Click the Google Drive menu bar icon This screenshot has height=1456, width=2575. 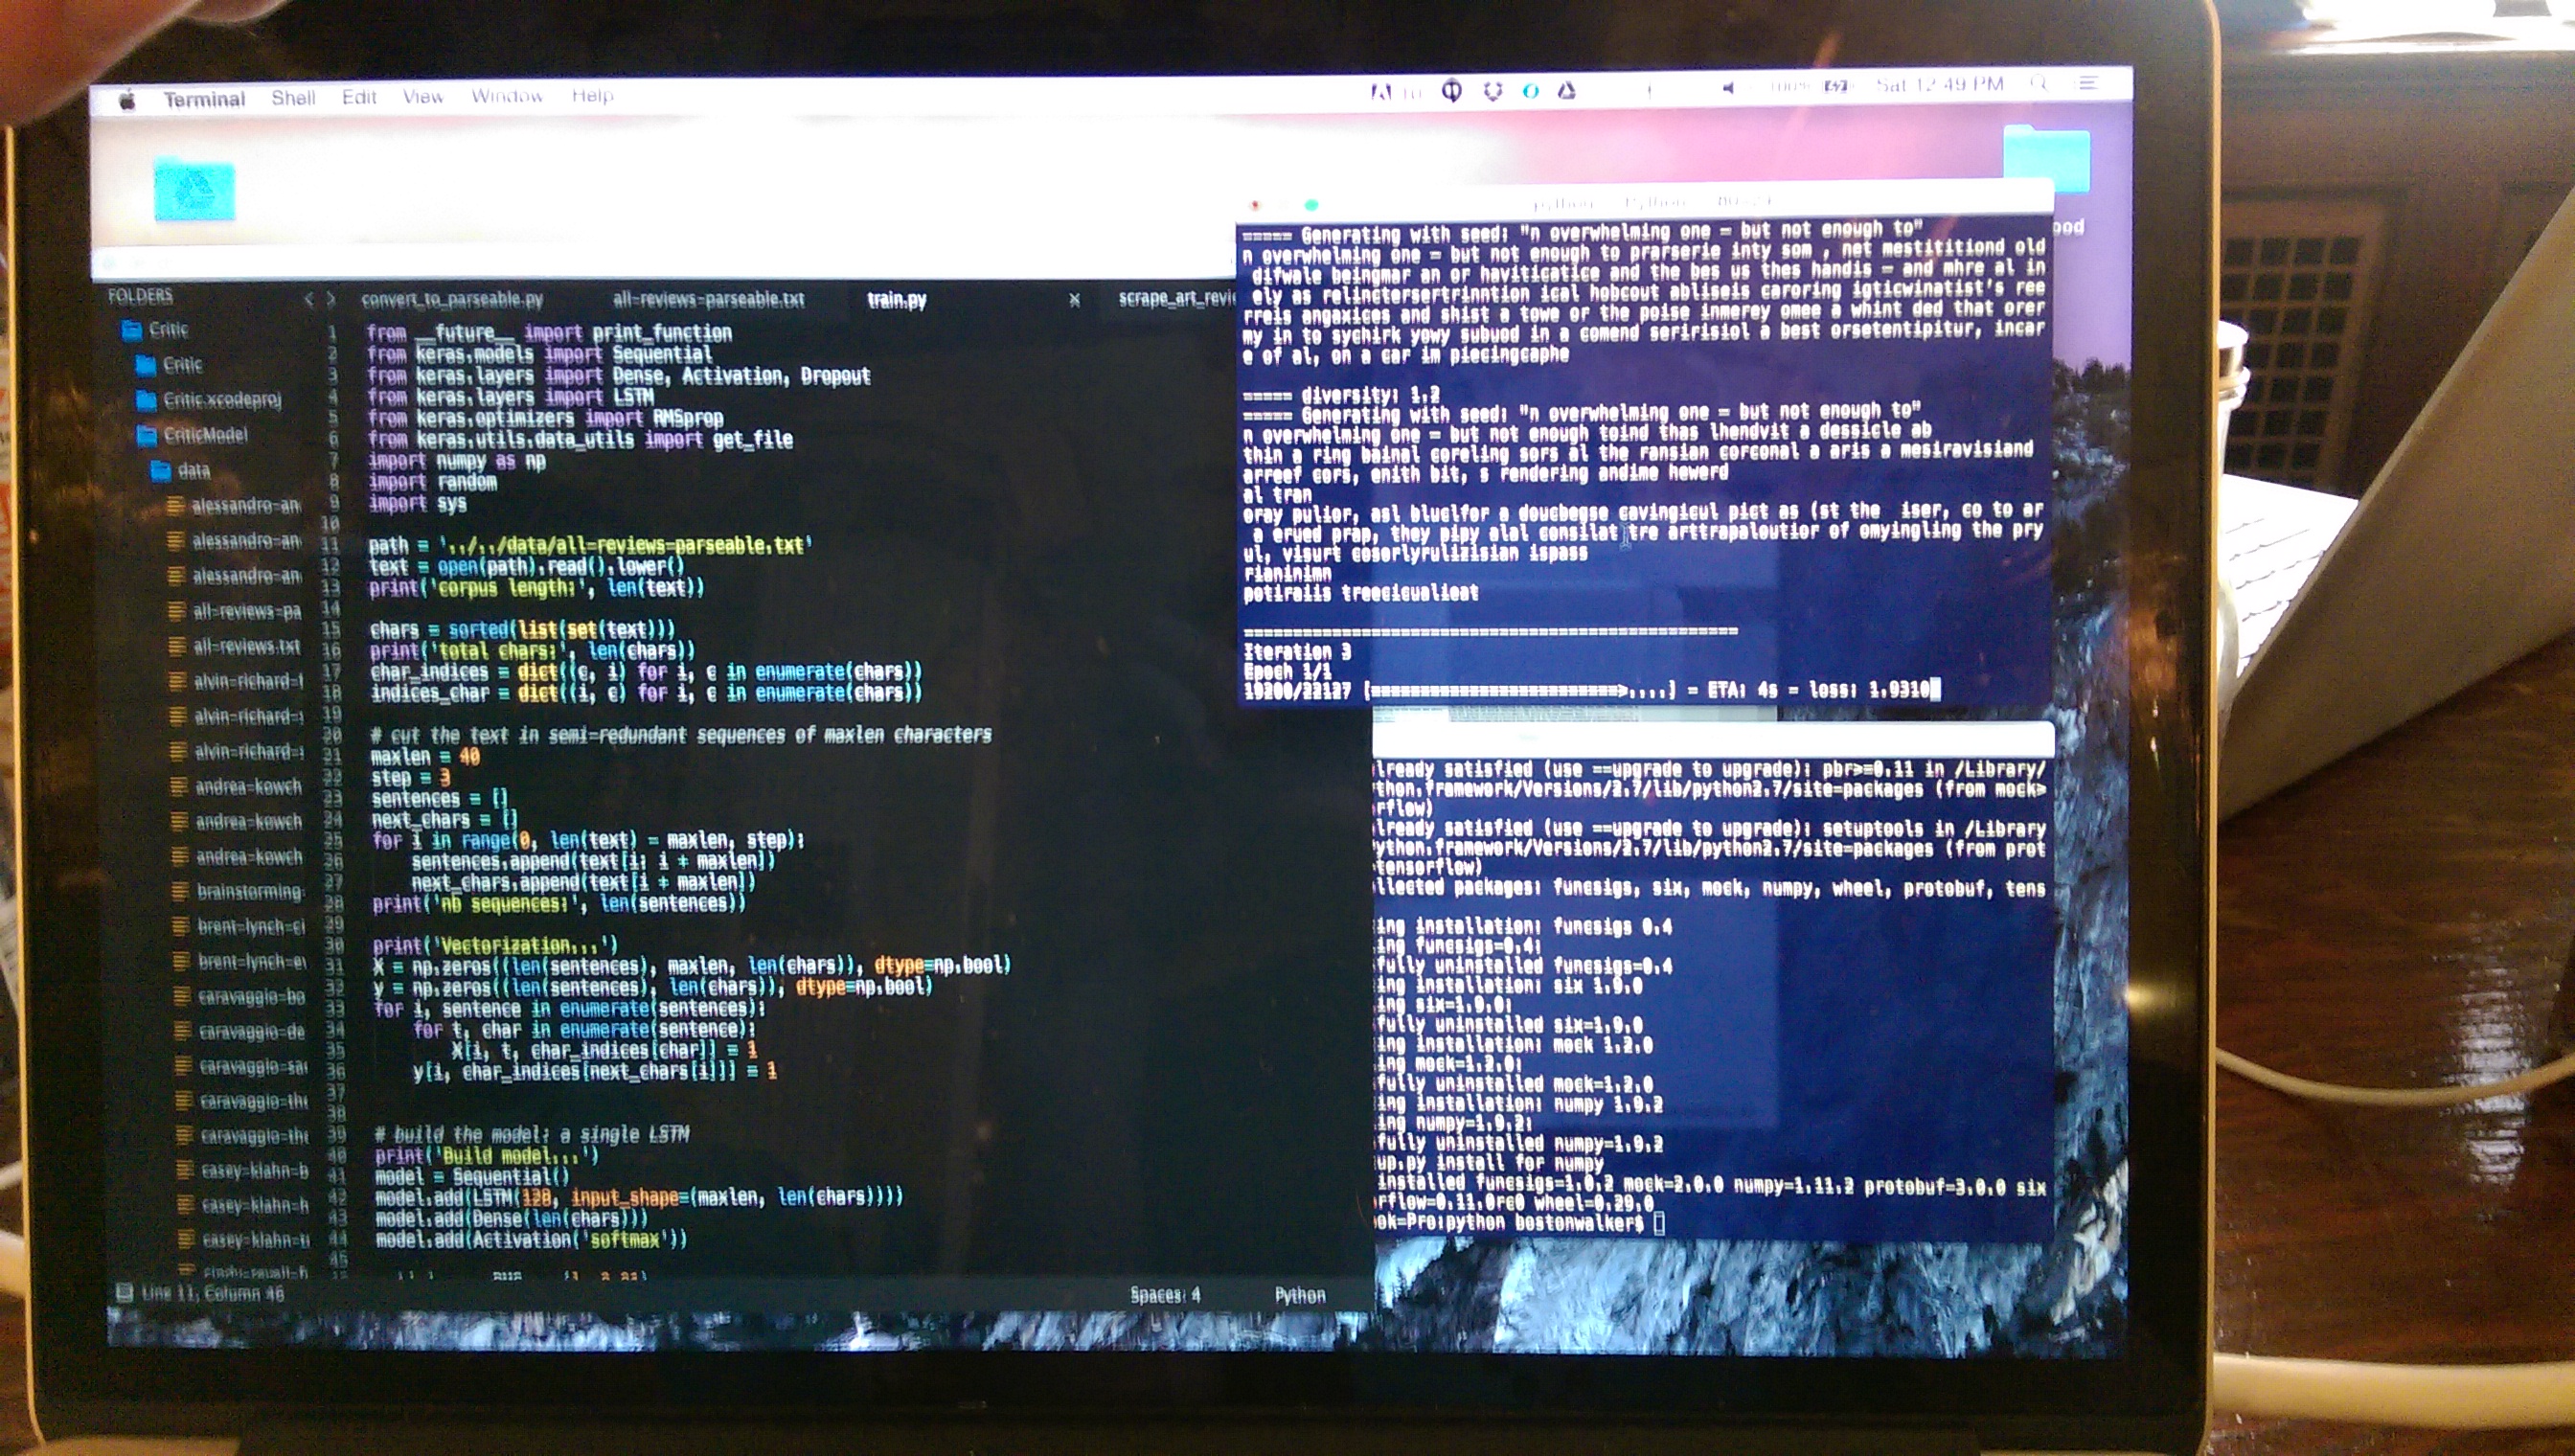click(1567, 91)
